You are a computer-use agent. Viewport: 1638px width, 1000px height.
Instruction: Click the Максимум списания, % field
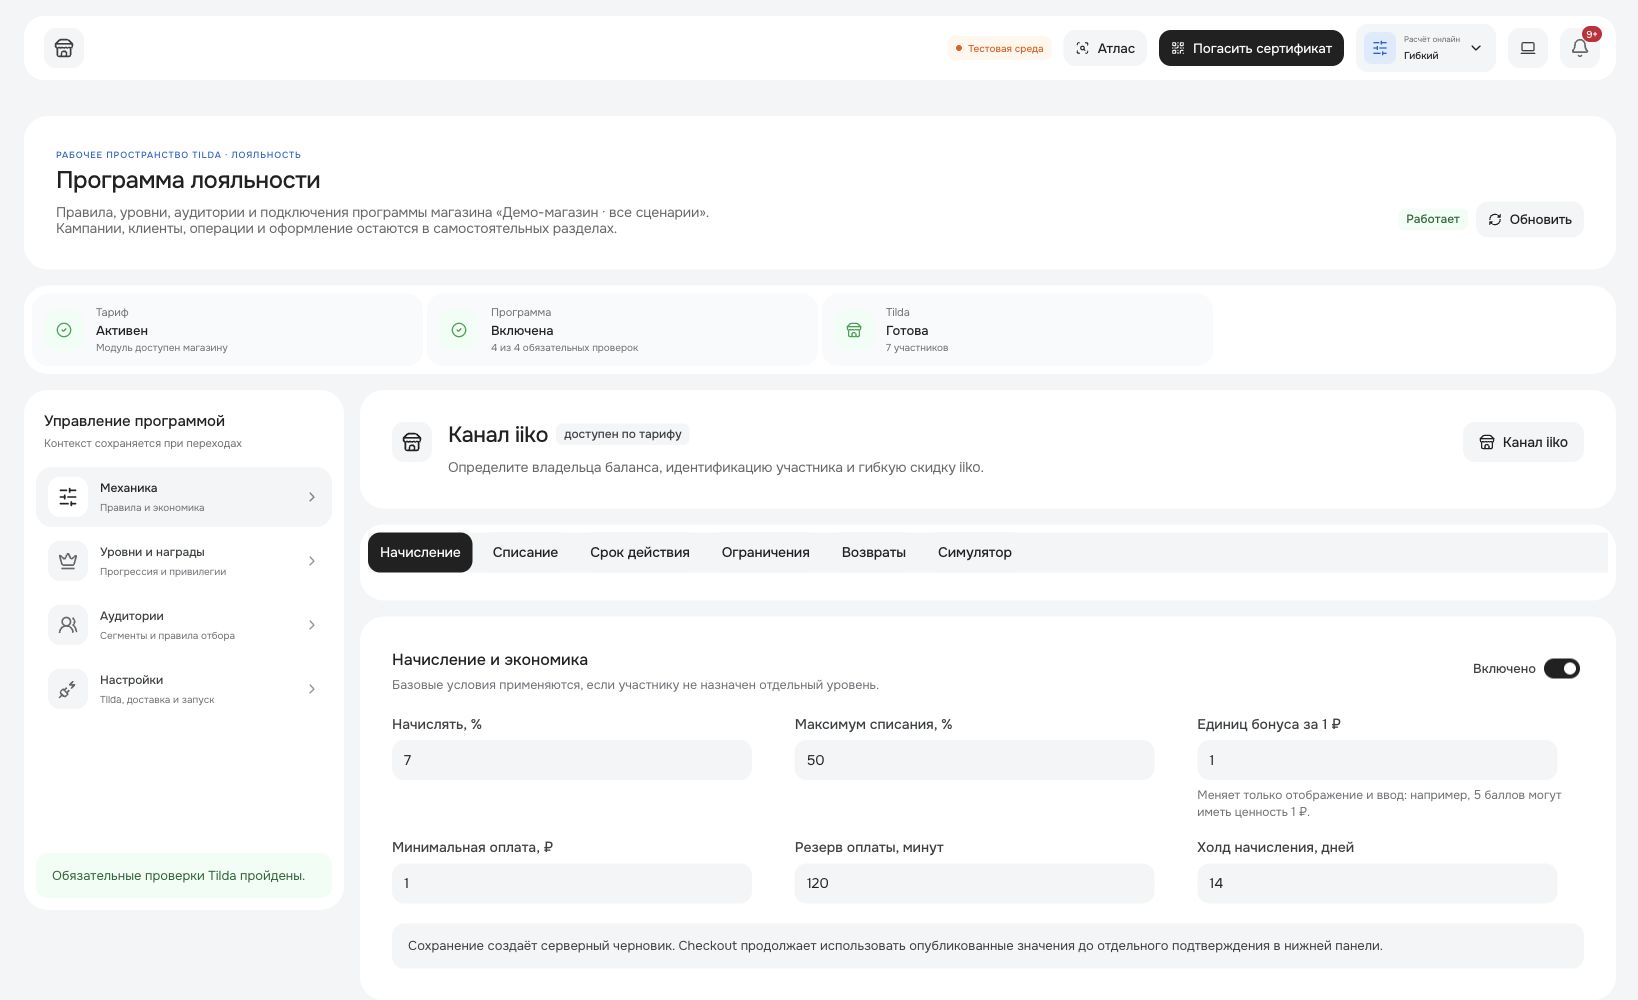(975, 760)
